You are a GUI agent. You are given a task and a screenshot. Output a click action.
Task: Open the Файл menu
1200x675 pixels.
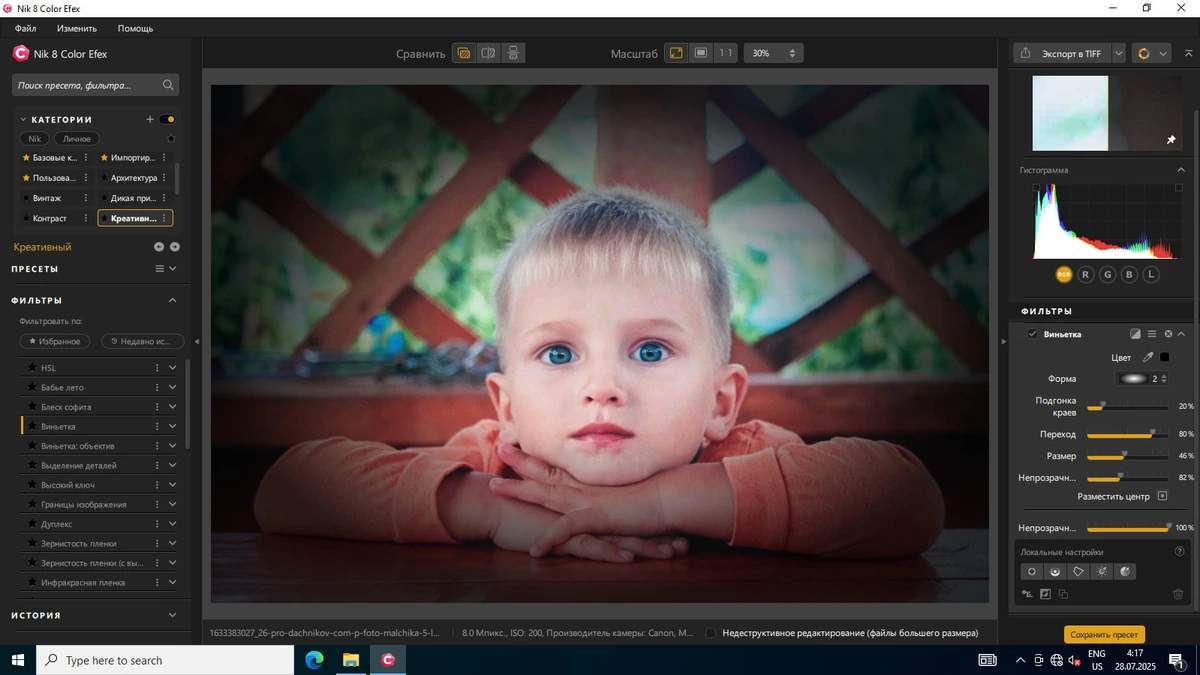(25, 29)
